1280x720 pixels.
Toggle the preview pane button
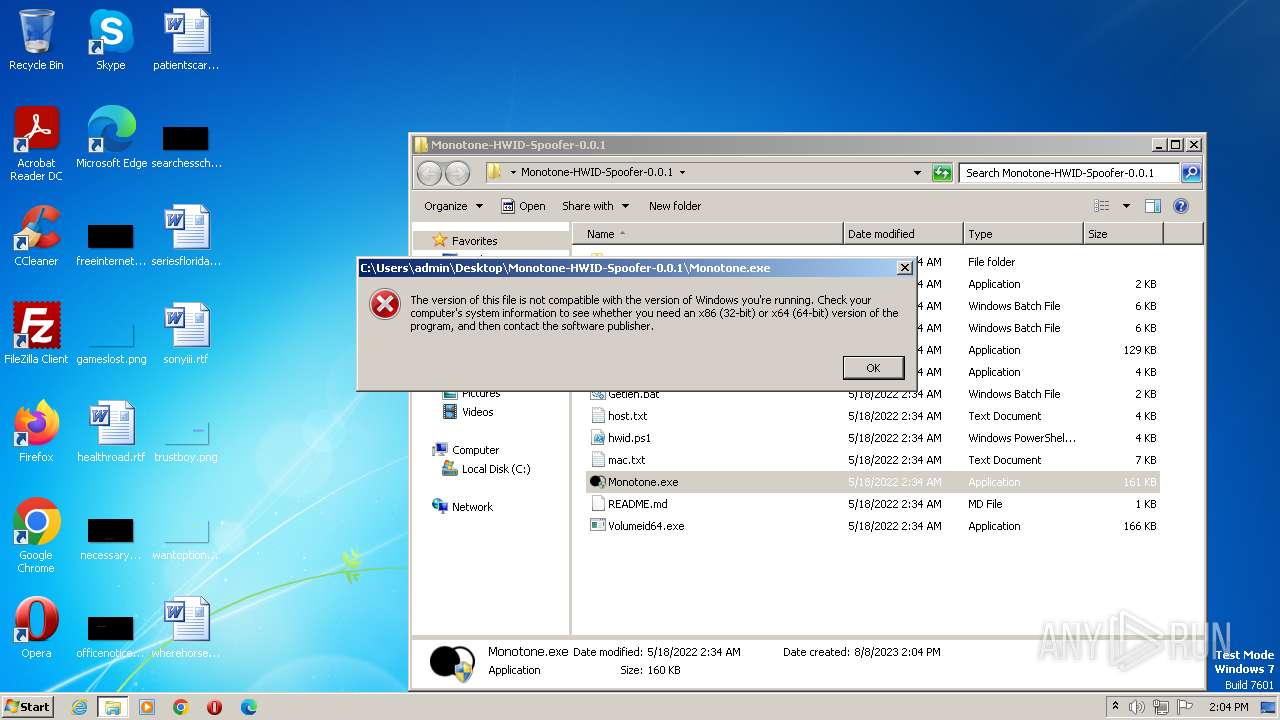(x=1152, y=206)
